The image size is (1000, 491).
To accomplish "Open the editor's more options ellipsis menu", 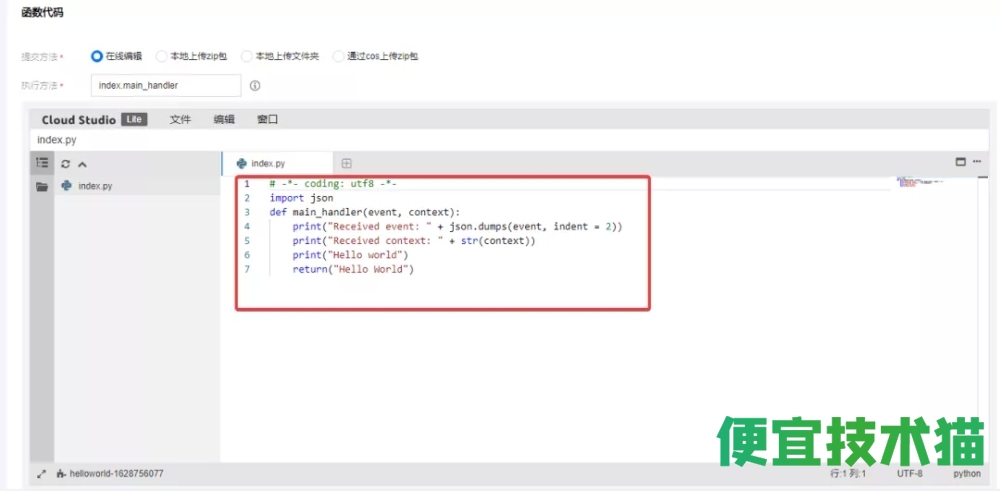I will pyautogui.click(x=977, y=162).
